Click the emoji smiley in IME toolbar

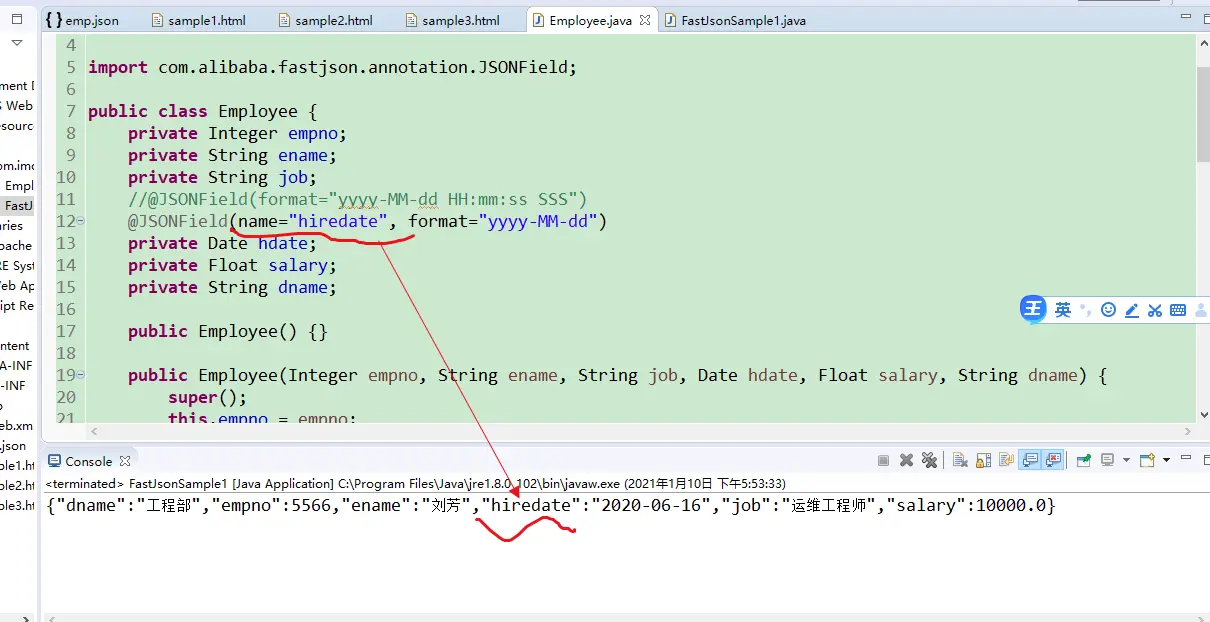[1108, 310]
